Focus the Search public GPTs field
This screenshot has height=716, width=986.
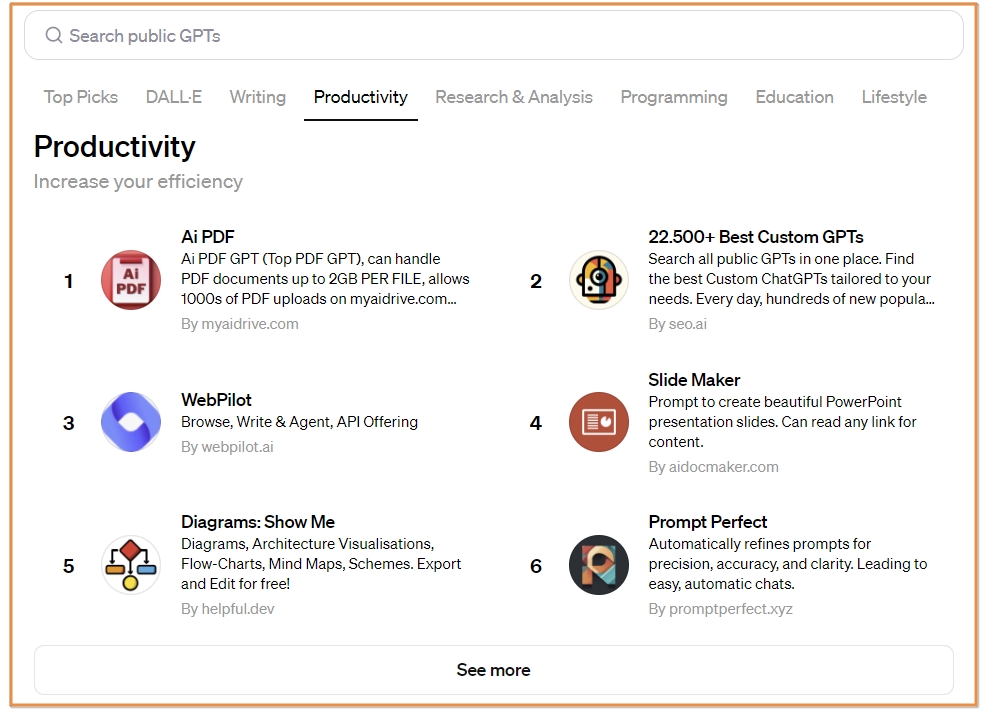point(494,36)
